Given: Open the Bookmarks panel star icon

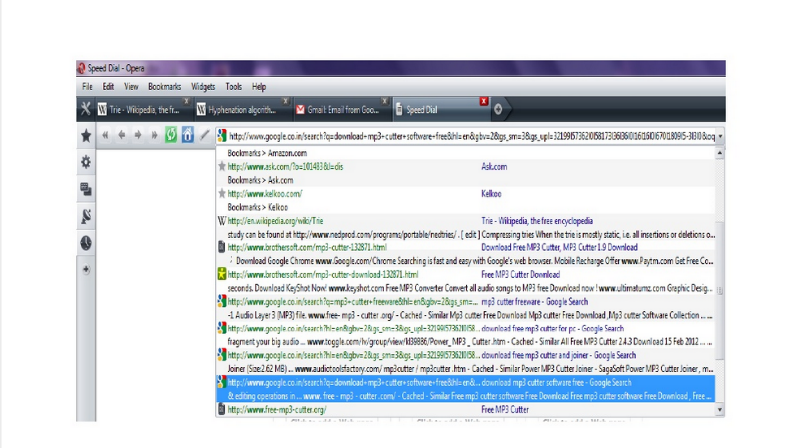Looking at the screenshot, I should [x=86, y=135].
